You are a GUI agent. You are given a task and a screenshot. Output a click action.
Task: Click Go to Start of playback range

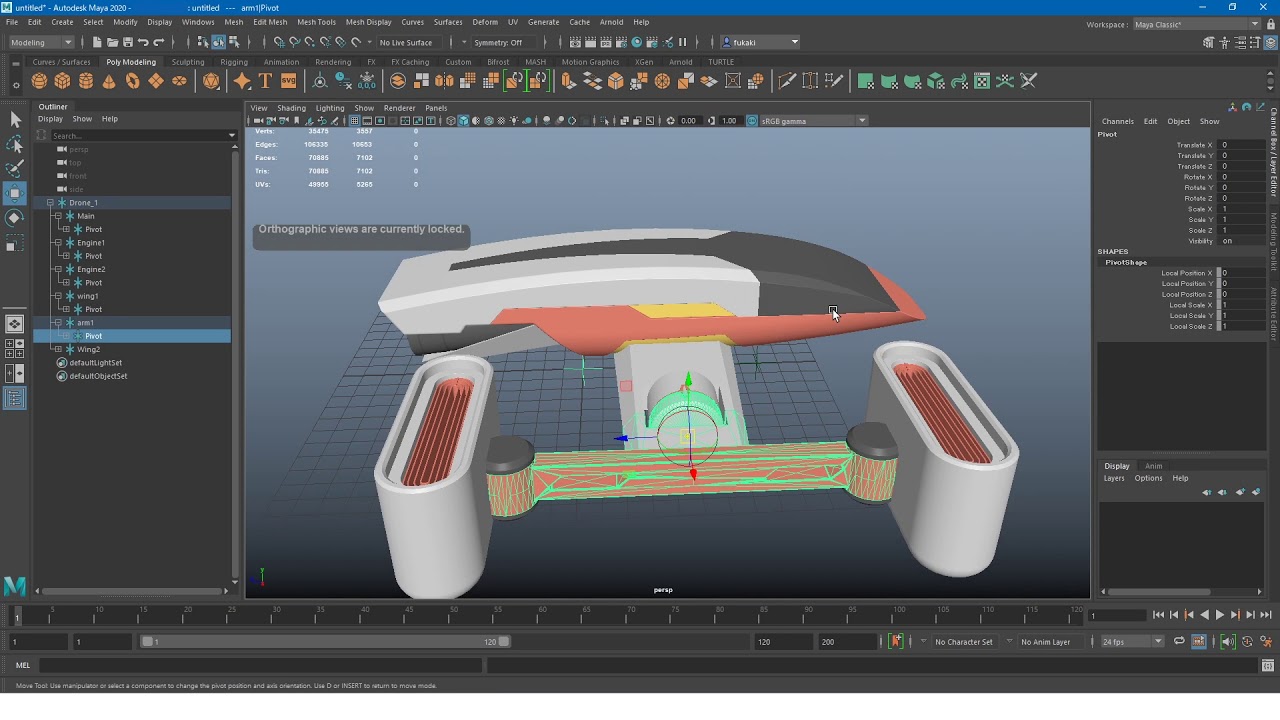point(1158,615)
